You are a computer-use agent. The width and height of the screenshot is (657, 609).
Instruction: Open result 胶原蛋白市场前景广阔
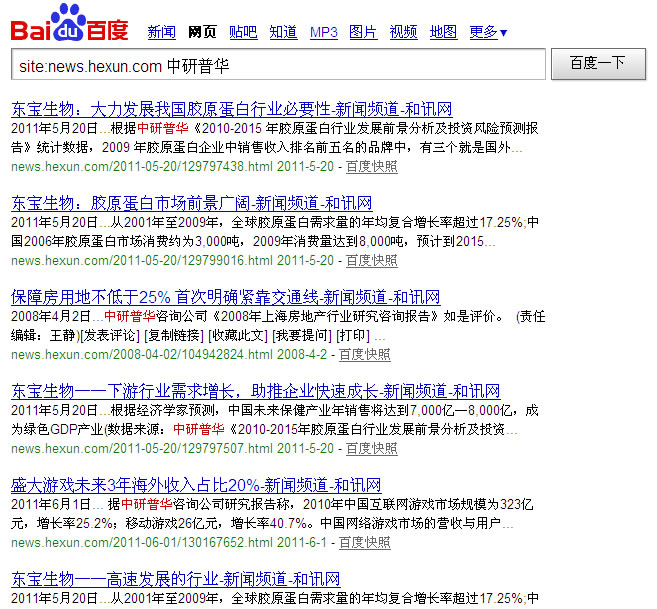tap(191, 203)
